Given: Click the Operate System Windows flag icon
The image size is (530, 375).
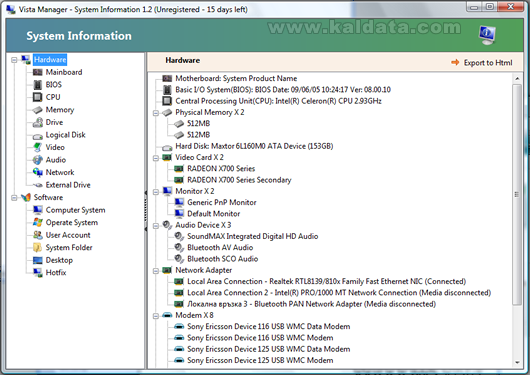Looking at the screenshot, I should (x=38, y=222).
